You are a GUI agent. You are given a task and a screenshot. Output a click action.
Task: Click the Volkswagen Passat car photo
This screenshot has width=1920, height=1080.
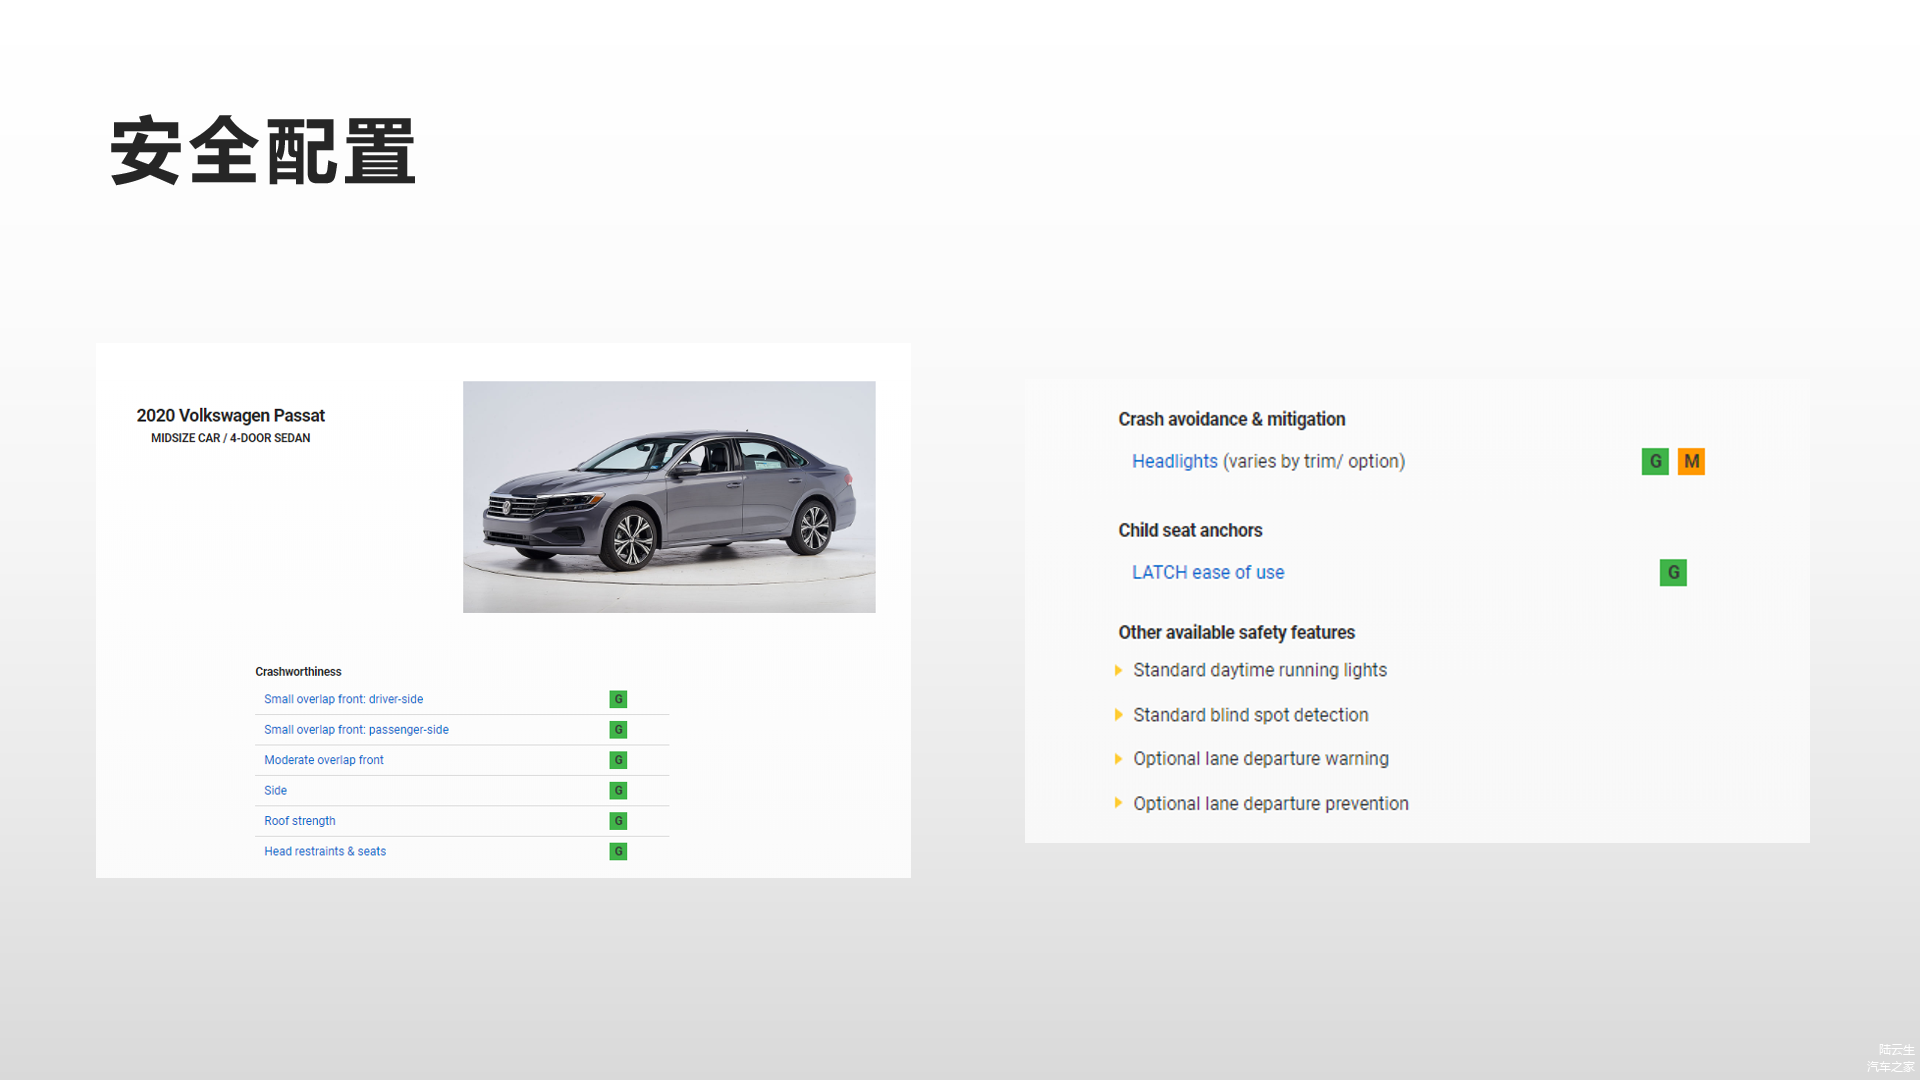[669, 497]
